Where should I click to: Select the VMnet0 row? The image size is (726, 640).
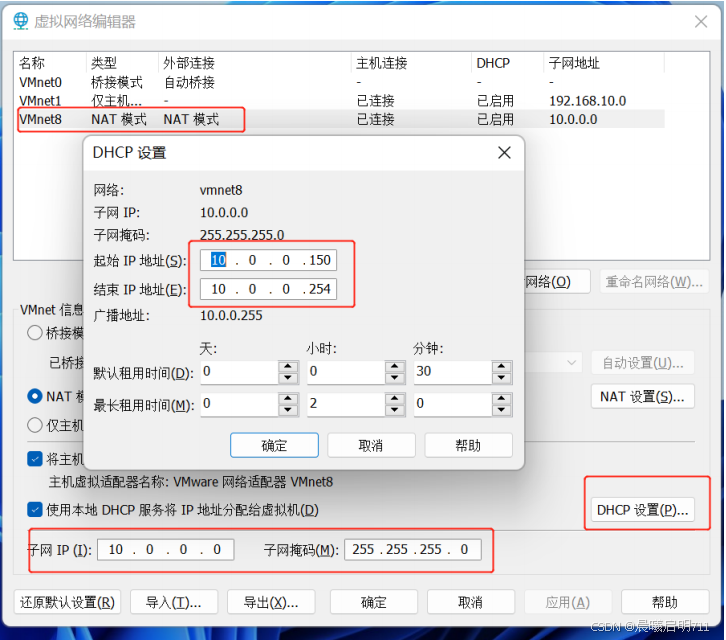340,82
